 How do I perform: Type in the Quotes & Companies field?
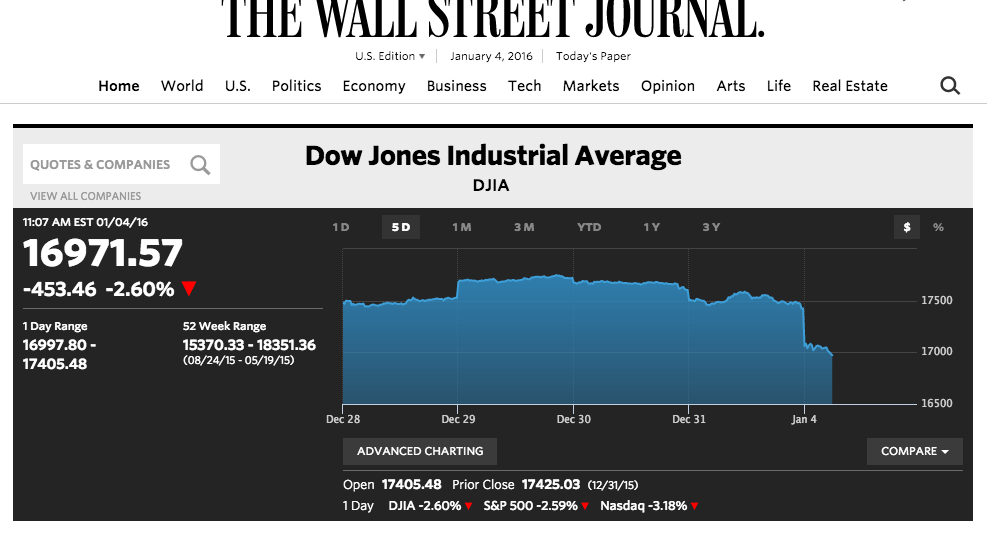coord(100,165)
